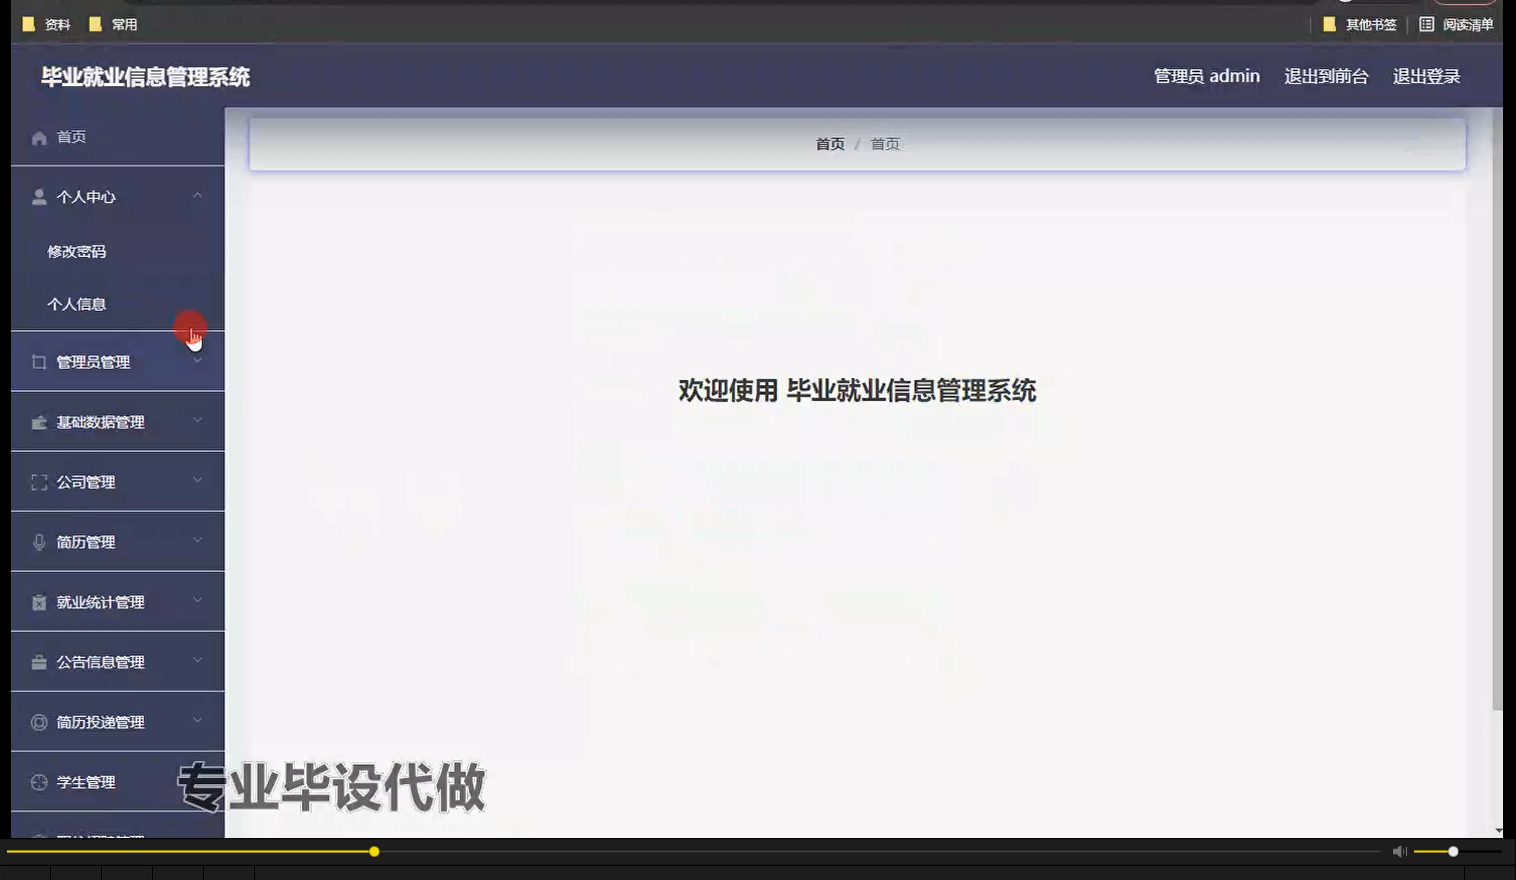Collapse the 个人中心 section
Screen dimensions: 1516x880
pyautogui.click(x=198, y=196)
